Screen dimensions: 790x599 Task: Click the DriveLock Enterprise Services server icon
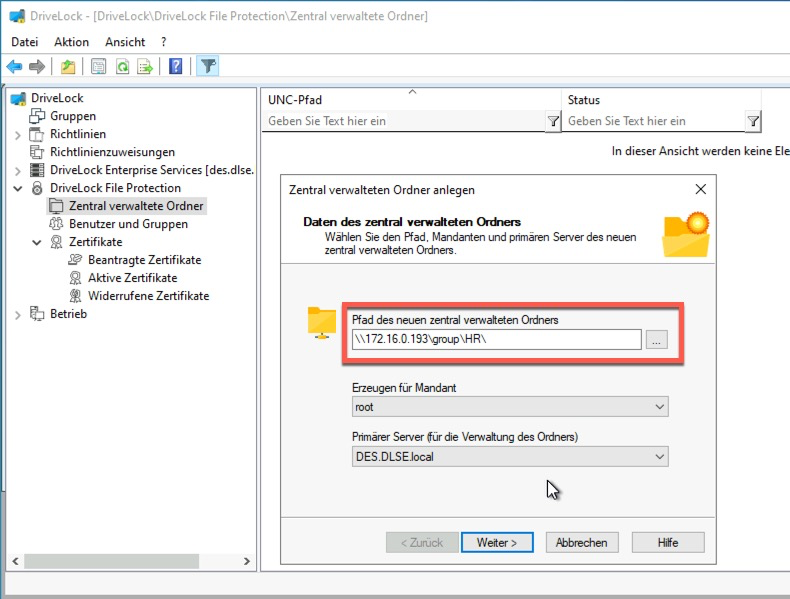(x=37, y=170)
